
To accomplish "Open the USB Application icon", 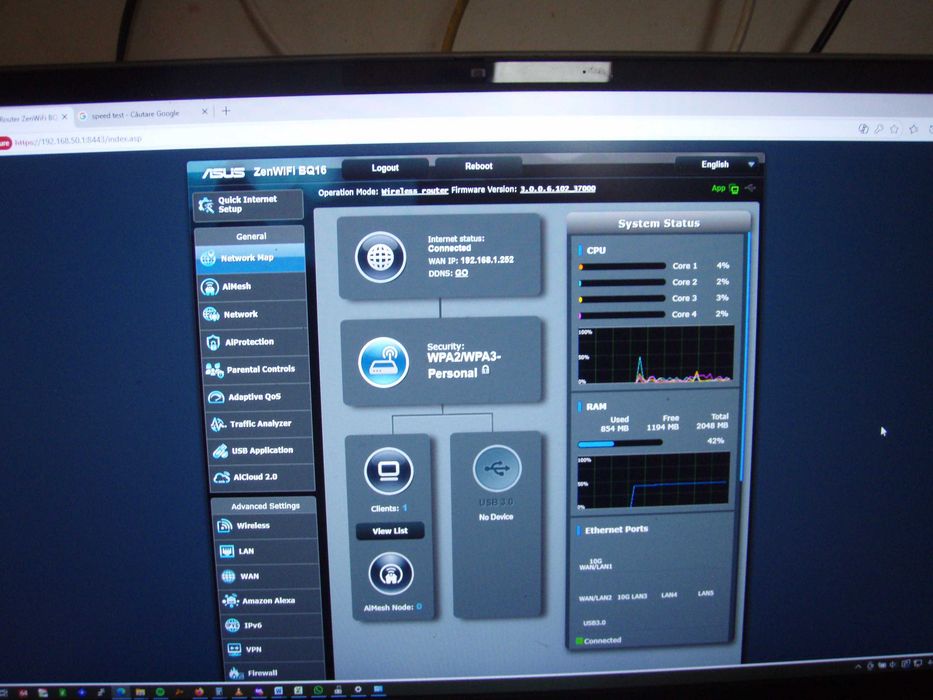I will coord(220,451).
